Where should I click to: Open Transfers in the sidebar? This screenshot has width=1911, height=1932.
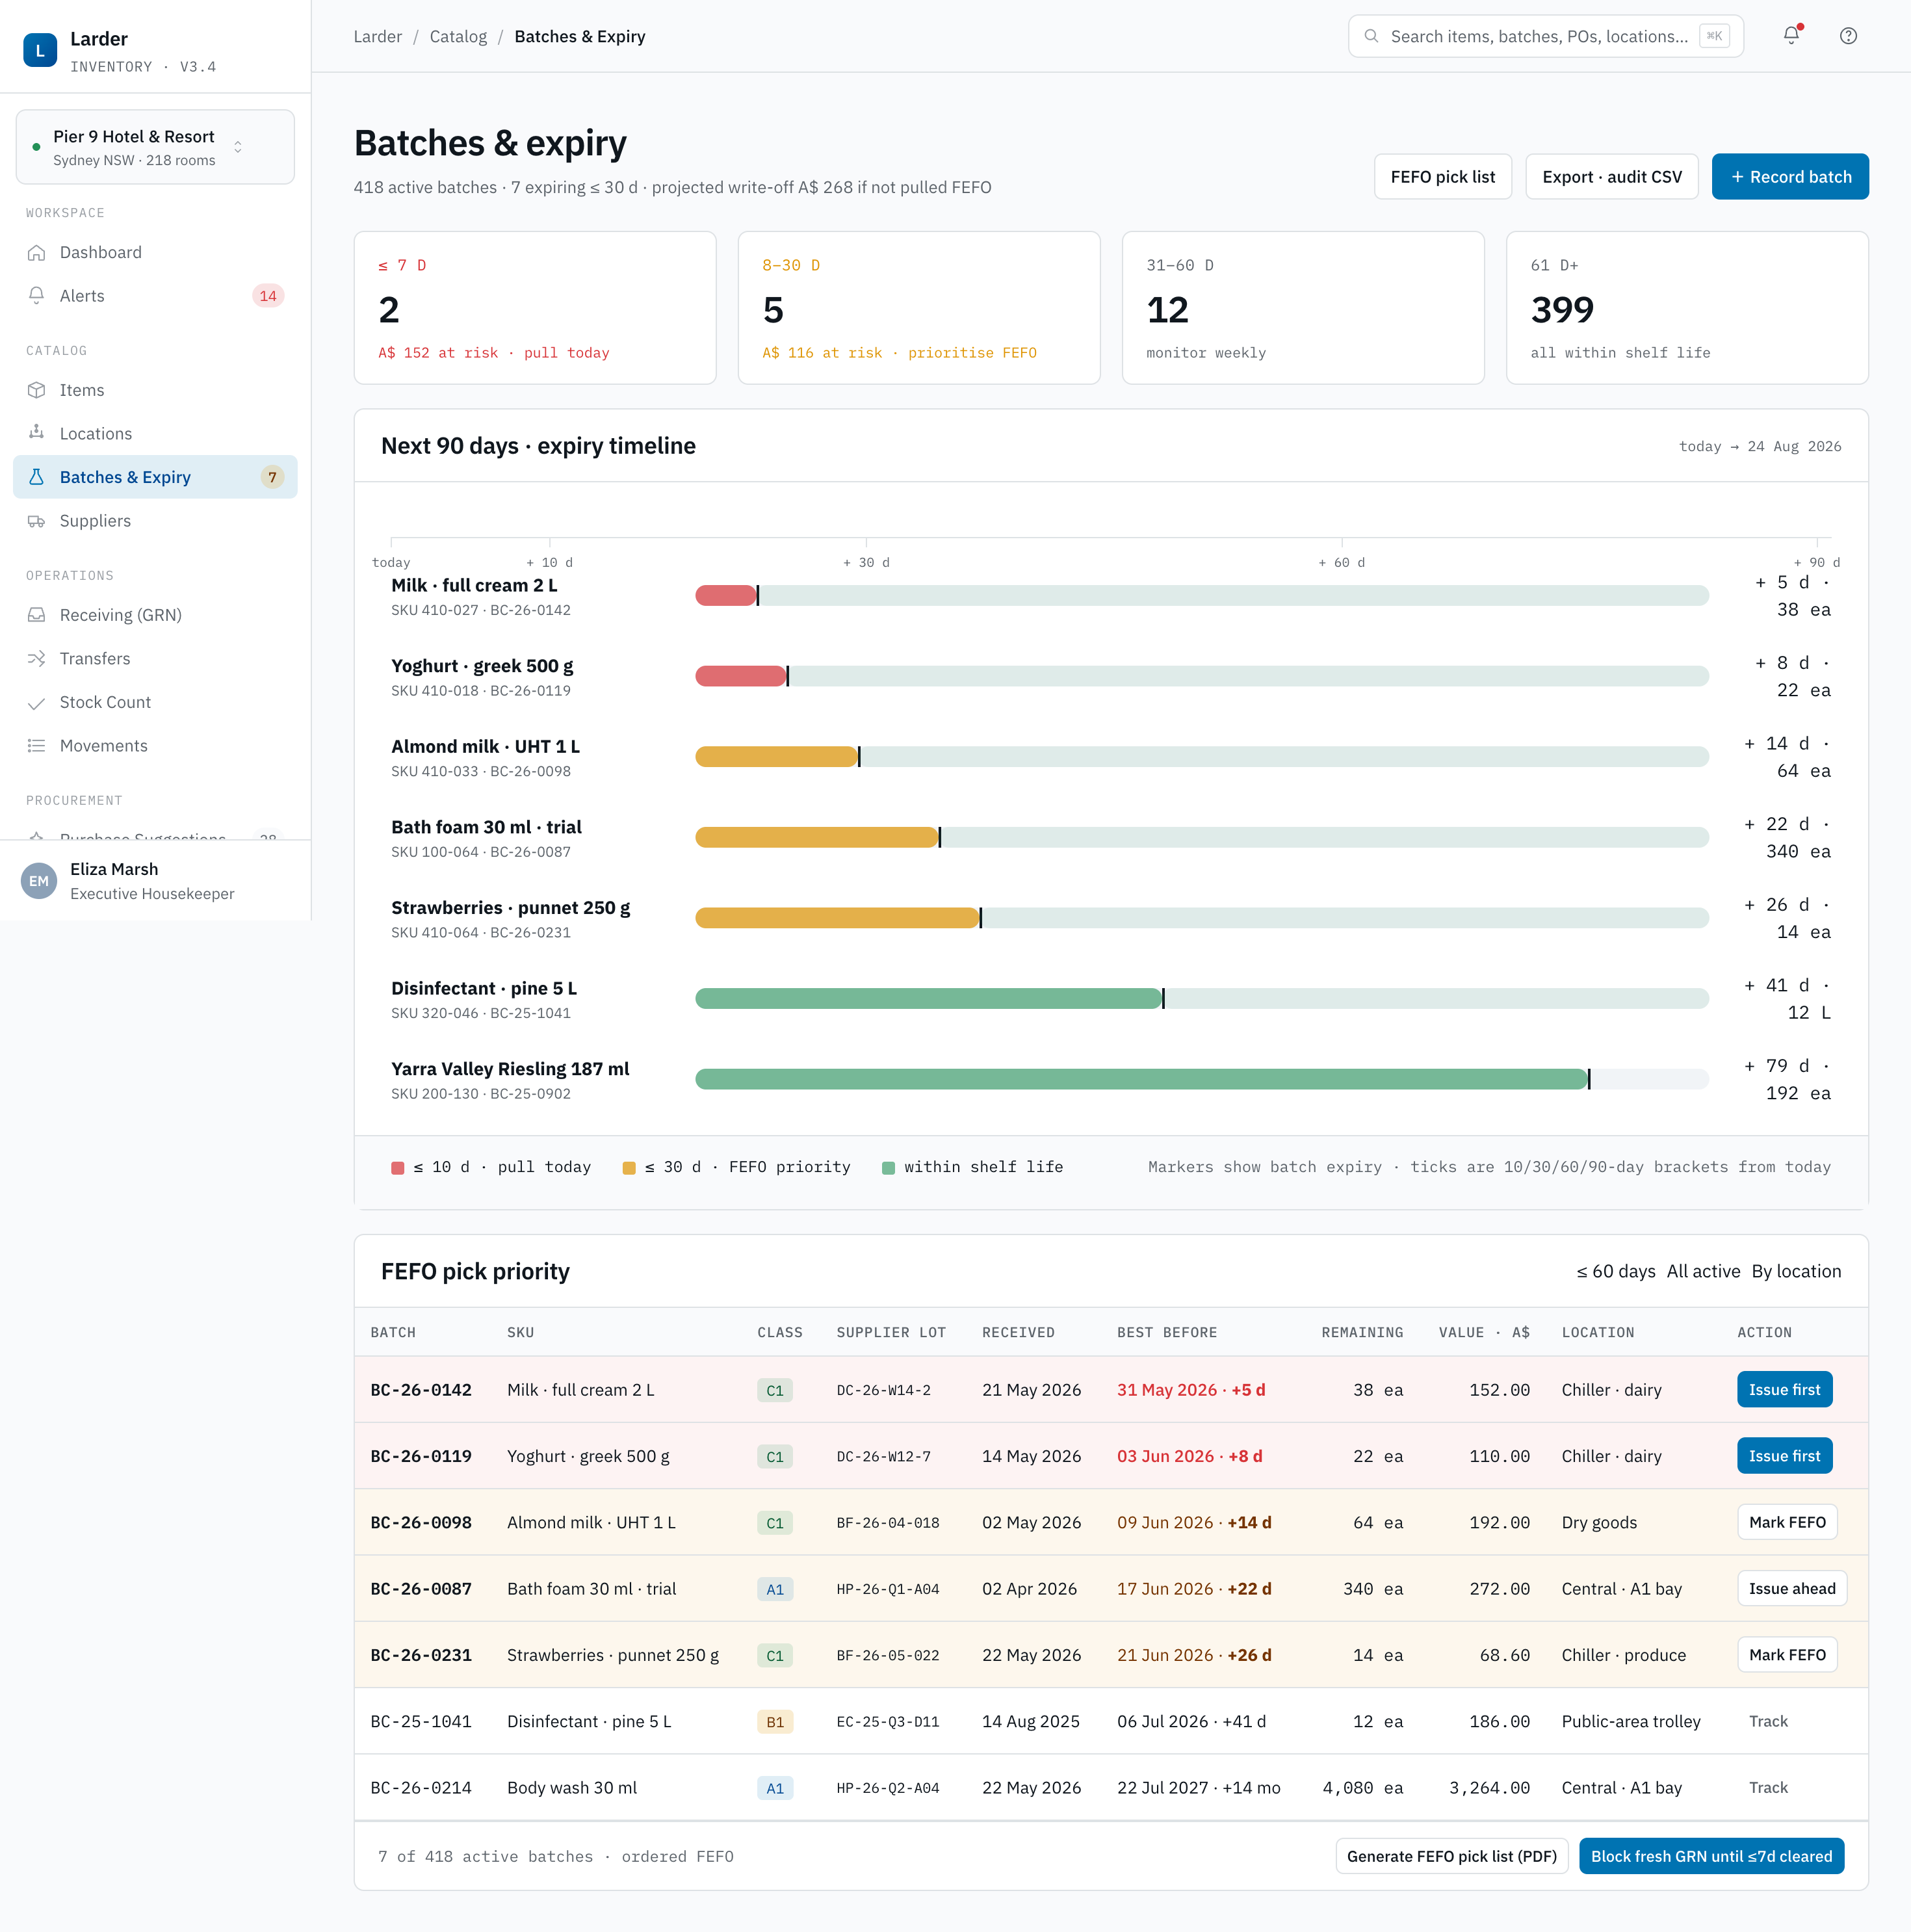(x=155, y=658)
